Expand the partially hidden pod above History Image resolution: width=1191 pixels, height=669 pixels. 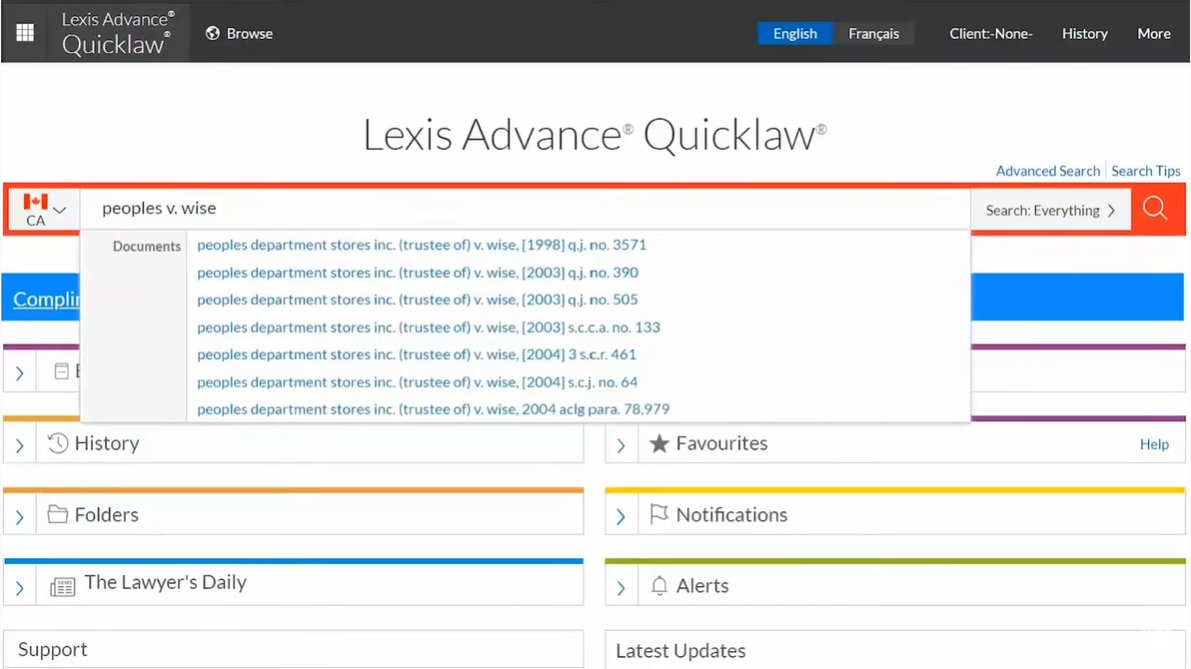click(20, 373)
